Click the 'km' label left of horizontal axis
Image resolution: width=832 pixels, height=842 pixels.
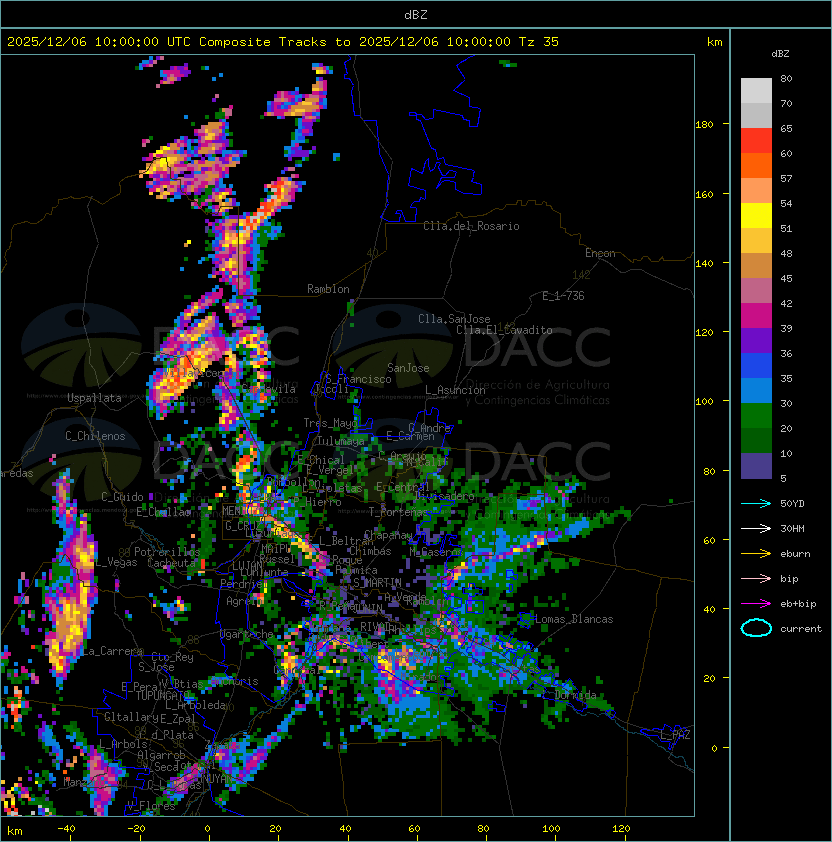click(x=15, y=831)
